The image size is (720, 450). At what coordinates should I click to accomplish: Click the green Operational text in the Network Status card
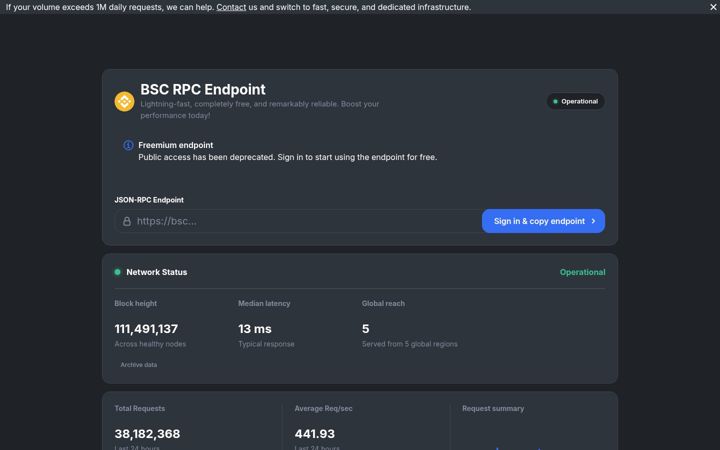582,272
